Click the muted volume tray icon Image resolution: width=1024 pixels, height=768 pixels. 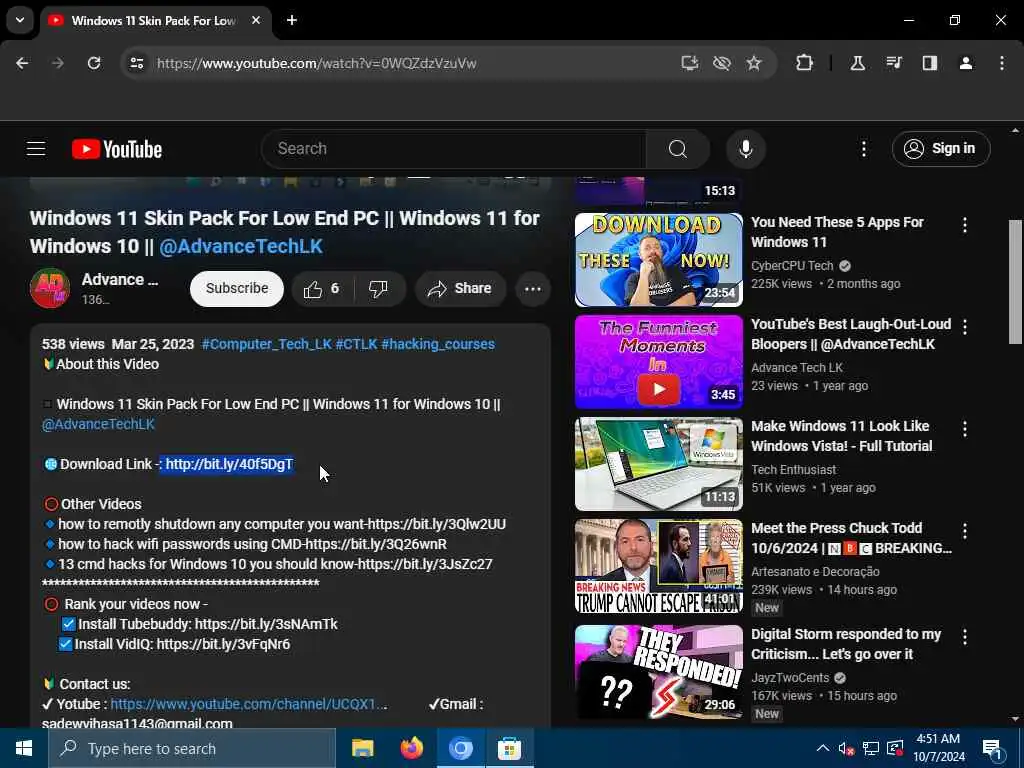coord(846,748)
